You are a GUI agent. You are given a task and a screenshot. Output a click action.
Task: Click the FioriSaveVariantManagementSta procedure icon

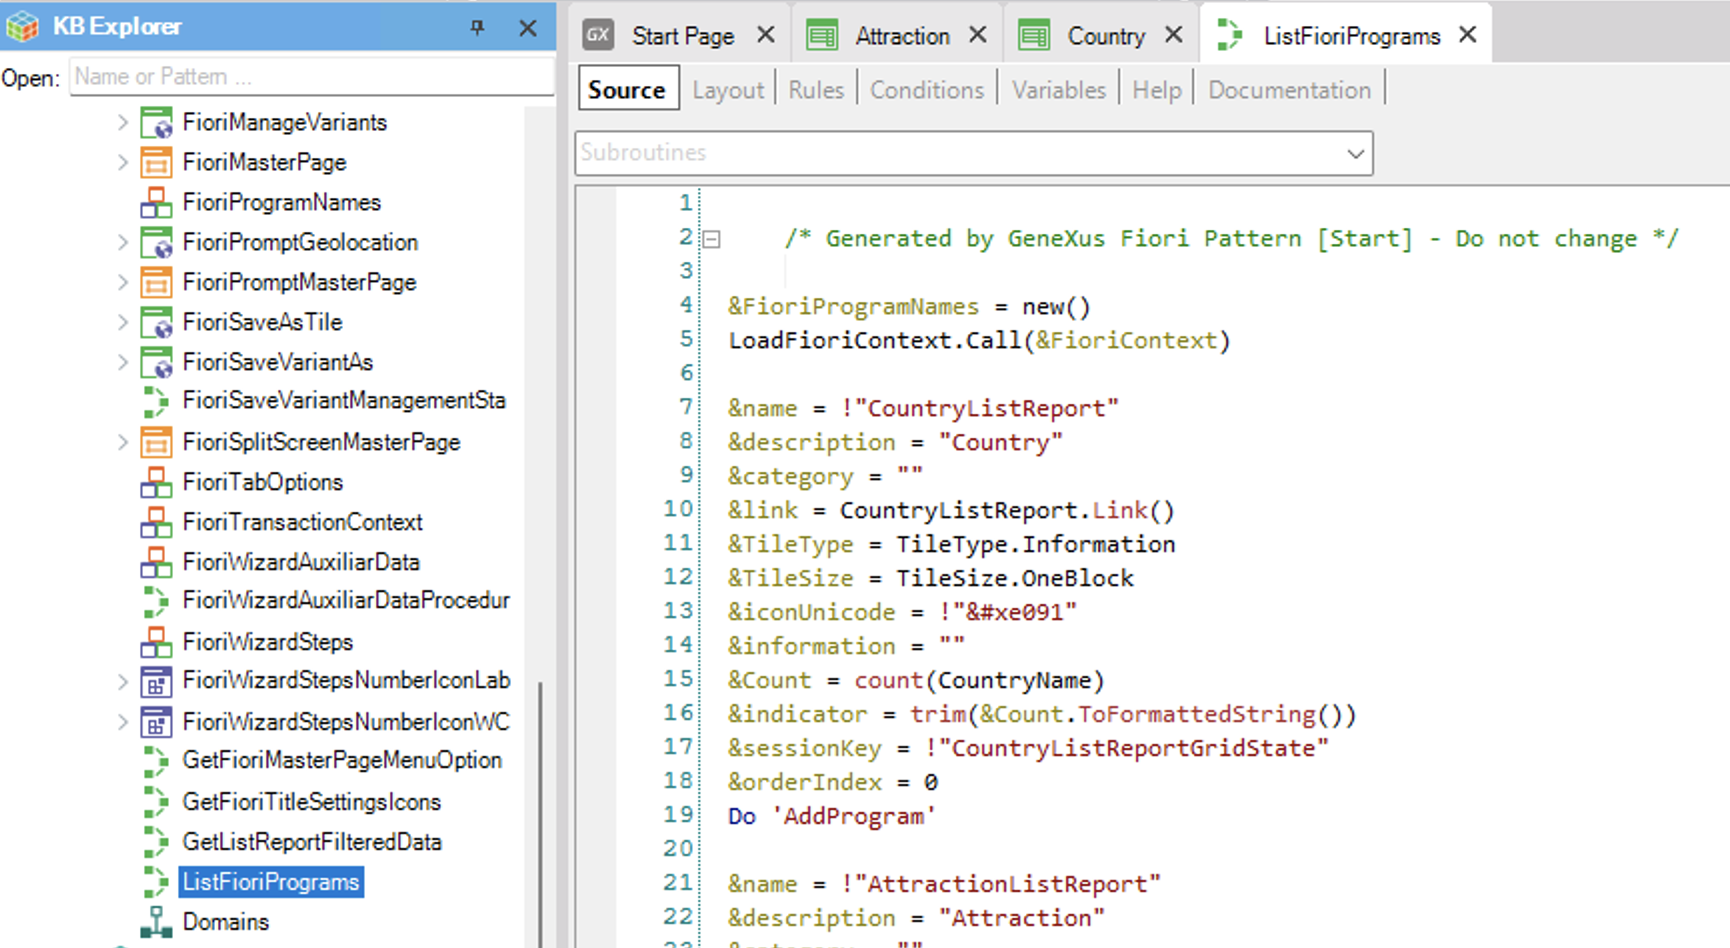[156, 401]
